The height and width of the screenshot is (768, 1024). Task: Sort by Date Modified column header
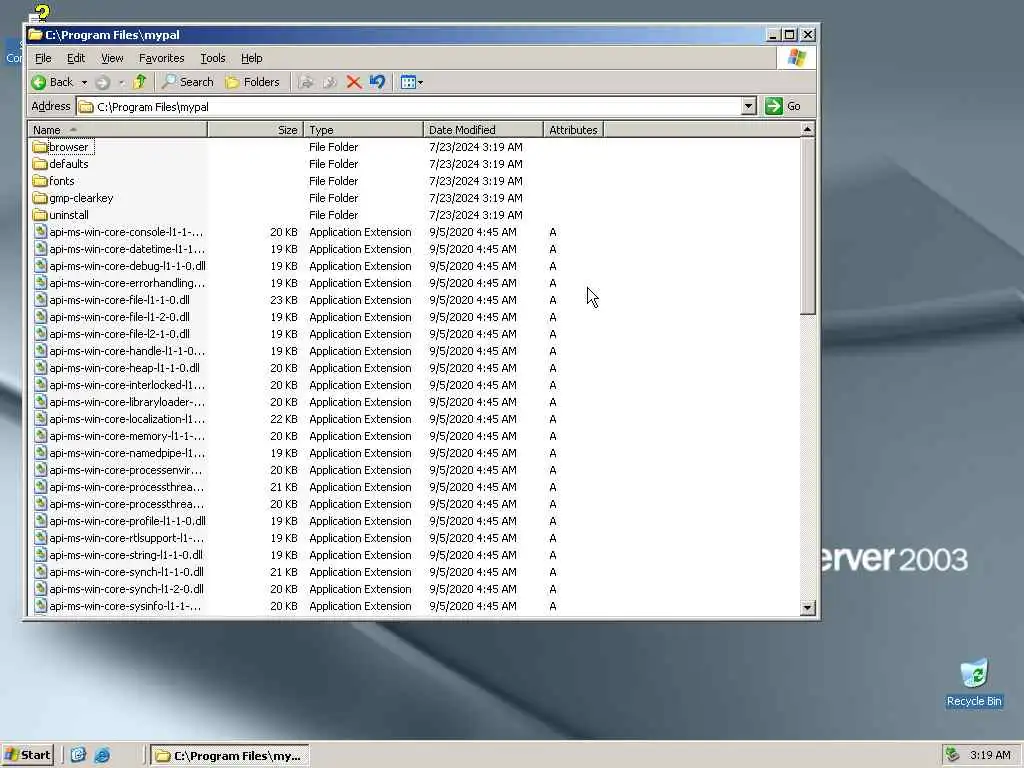point(483,130)
